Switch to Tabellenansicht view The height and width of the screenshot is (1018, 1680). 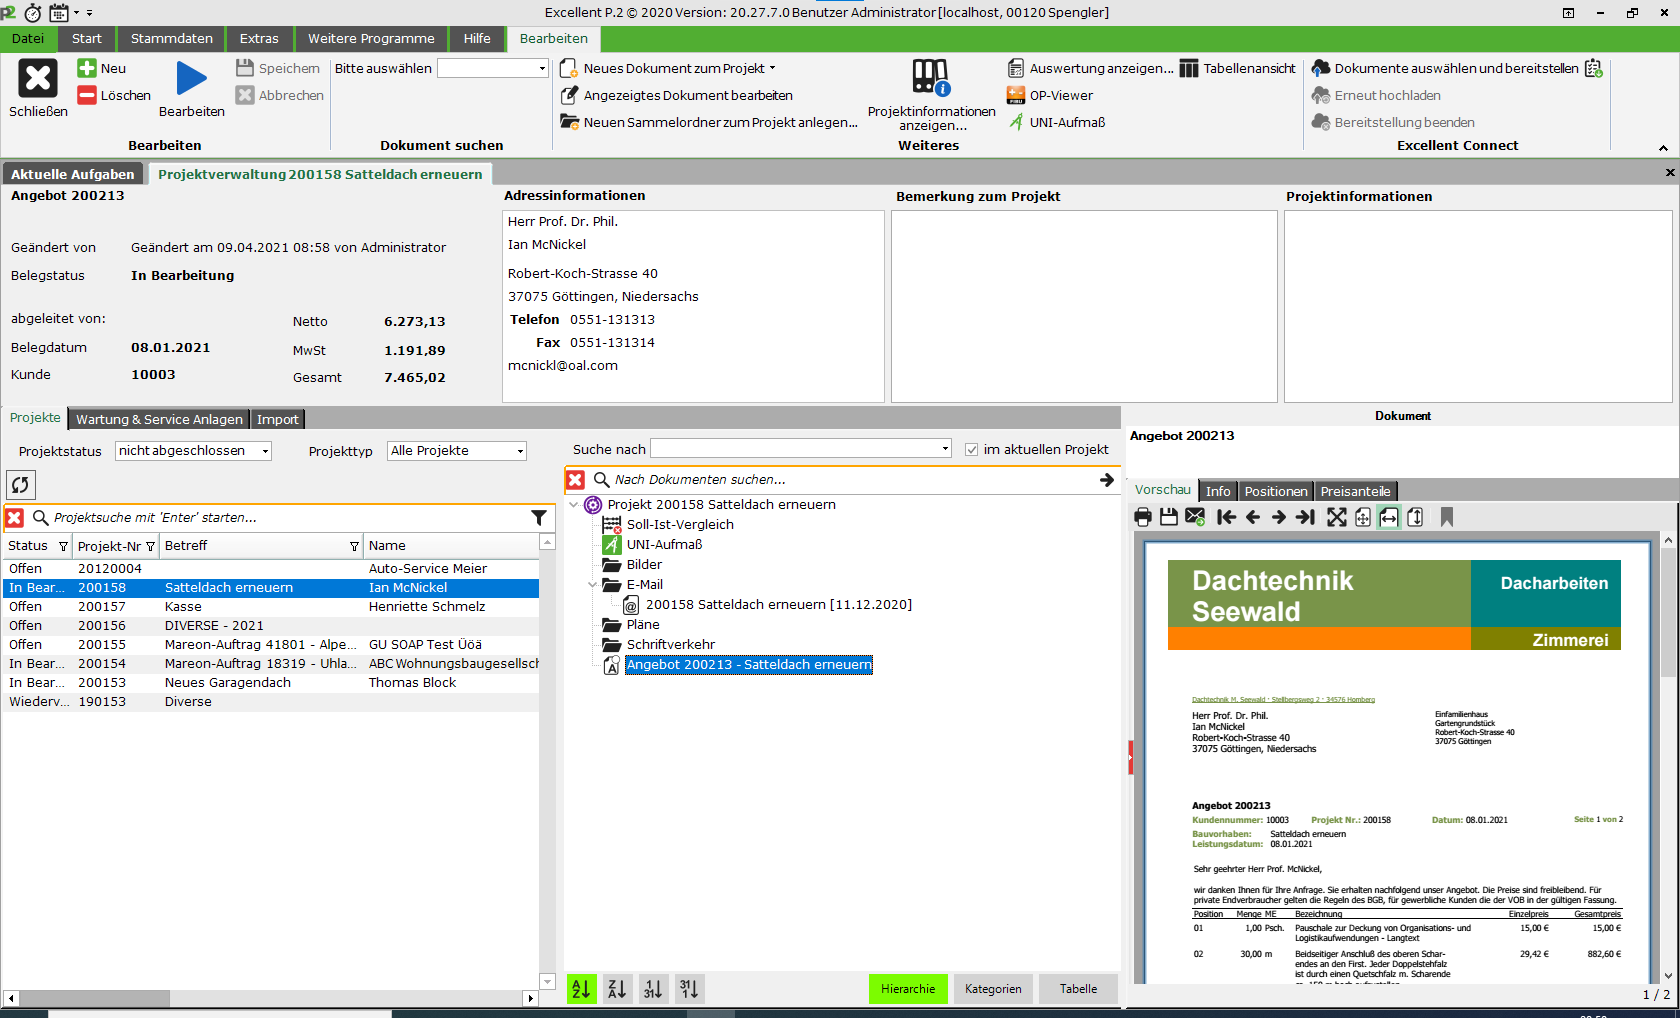pos(1238,68)
